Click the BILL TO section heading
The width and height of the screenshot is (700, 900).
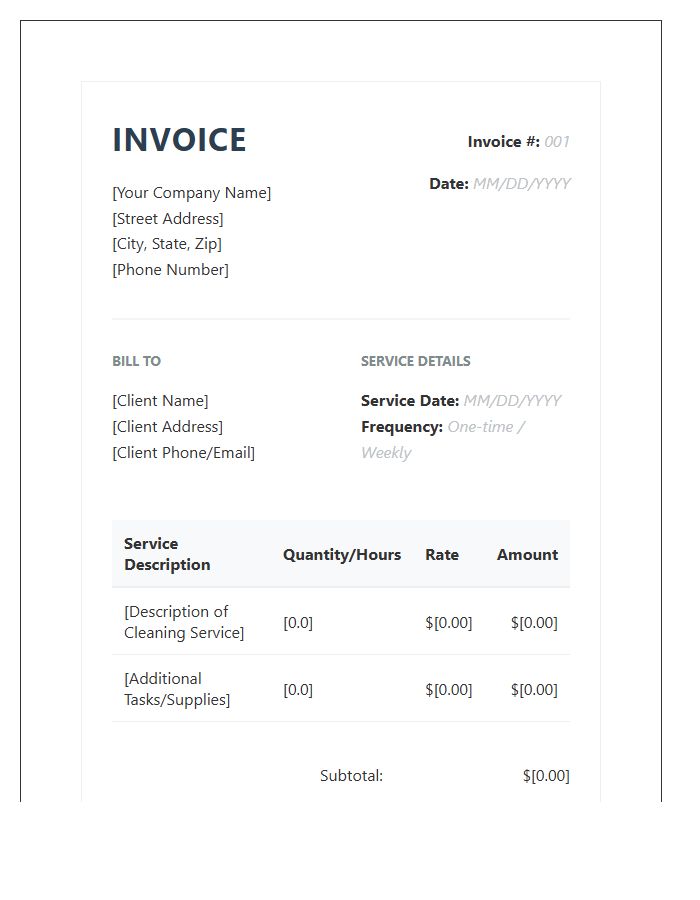137,361
